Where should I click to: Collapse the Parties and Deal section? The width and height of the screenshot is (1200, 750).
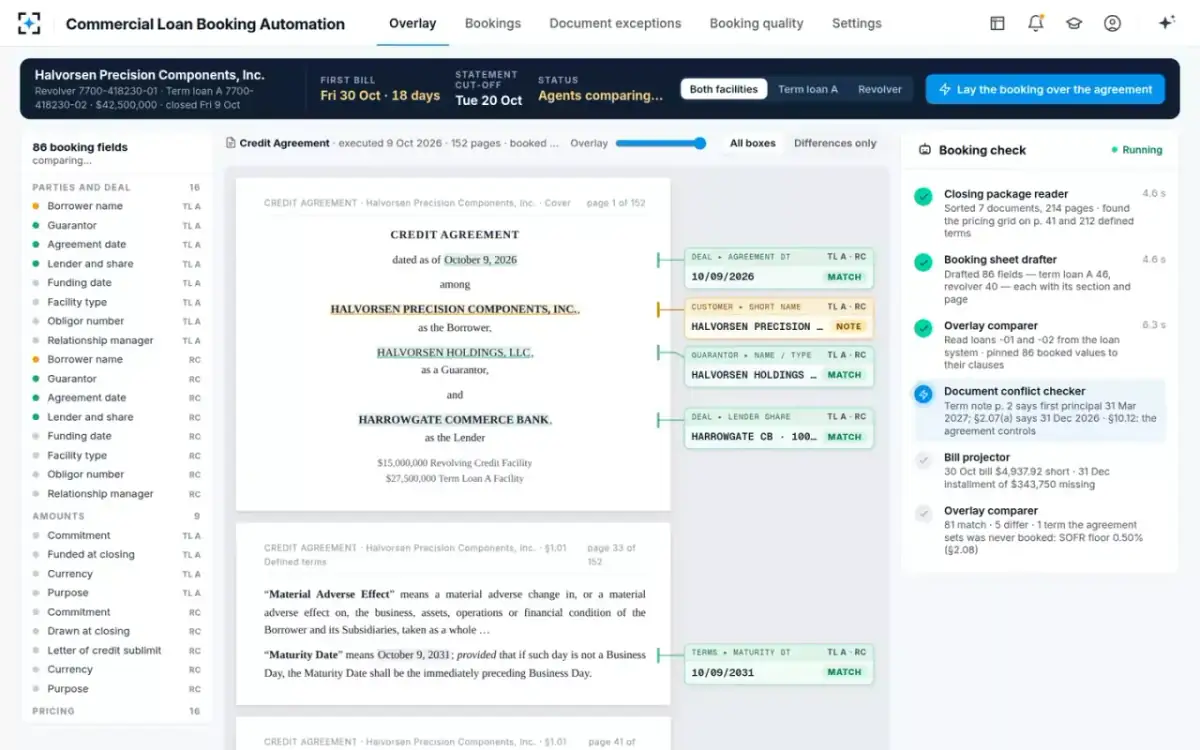pos(116,187)
